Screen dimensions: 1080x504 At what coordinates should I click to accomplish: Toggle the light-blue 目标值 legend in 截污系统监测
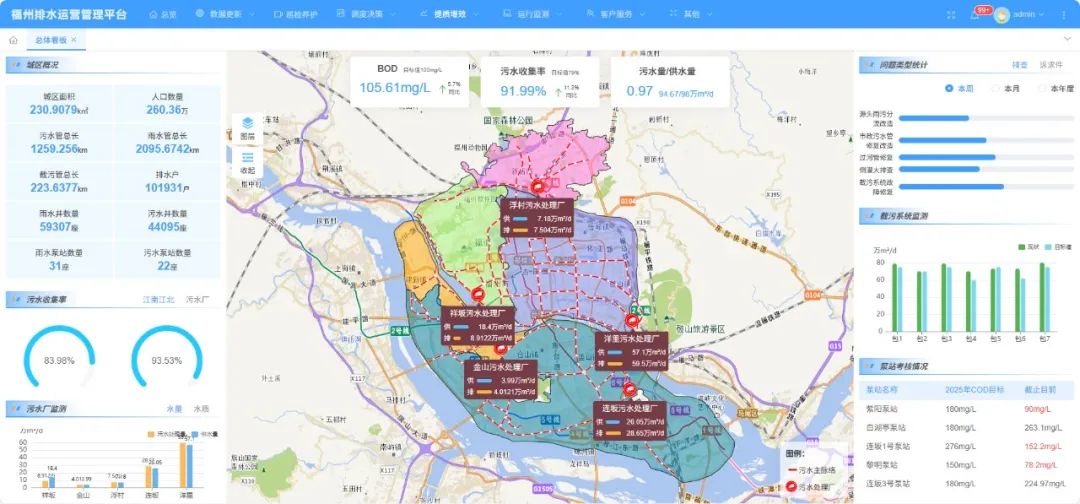pyautogui.click(x=1058, y=246)
